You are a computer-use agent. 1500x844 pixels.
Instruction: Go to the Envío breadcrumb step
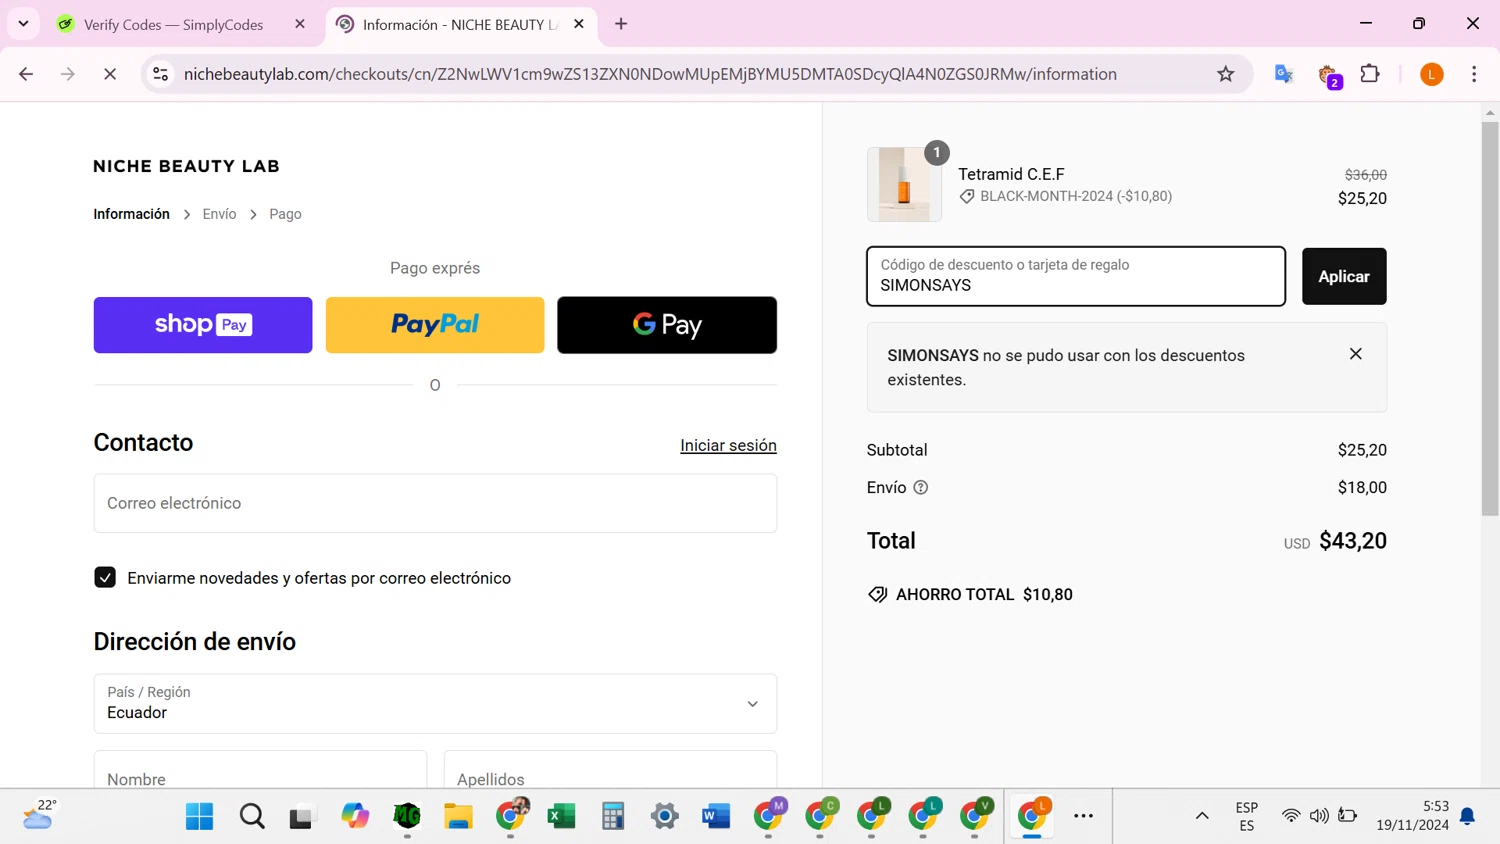219,214
